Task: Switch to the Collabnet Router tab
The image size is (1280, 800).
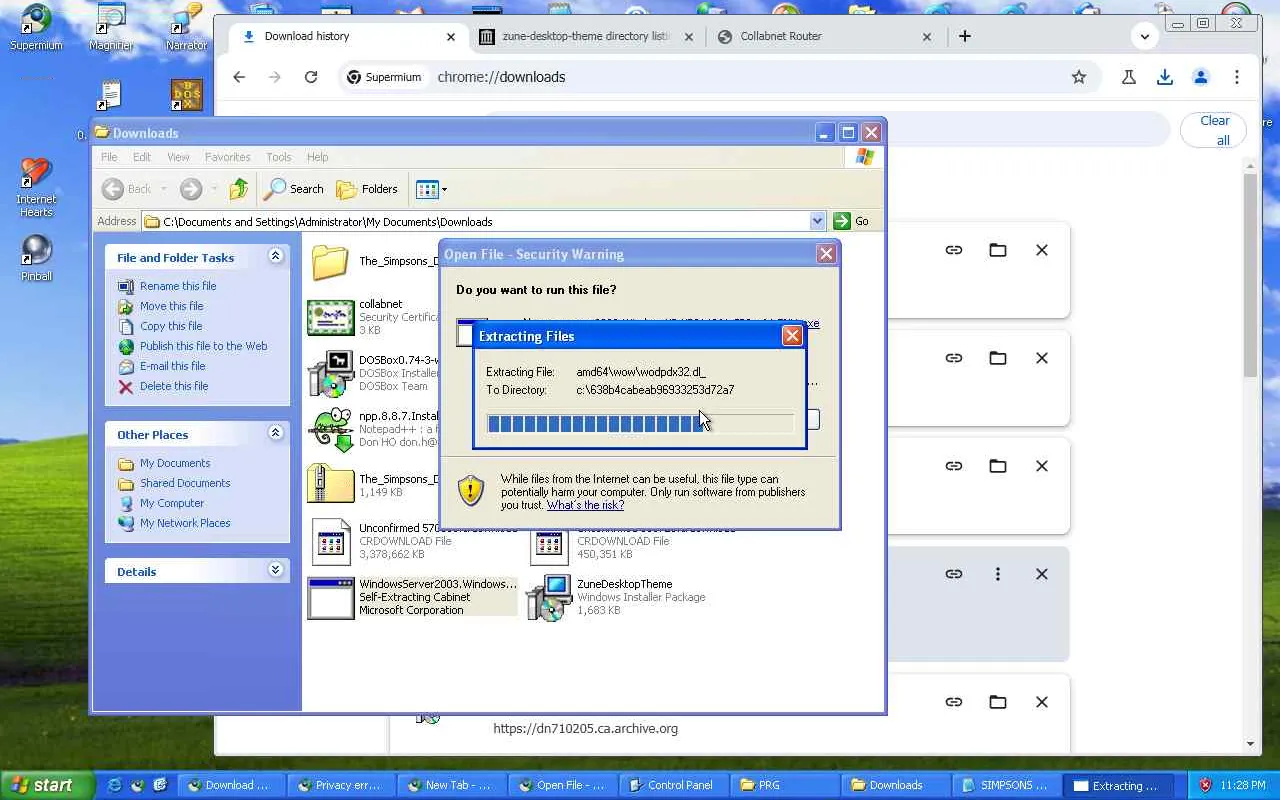Action: coord(825,36)
